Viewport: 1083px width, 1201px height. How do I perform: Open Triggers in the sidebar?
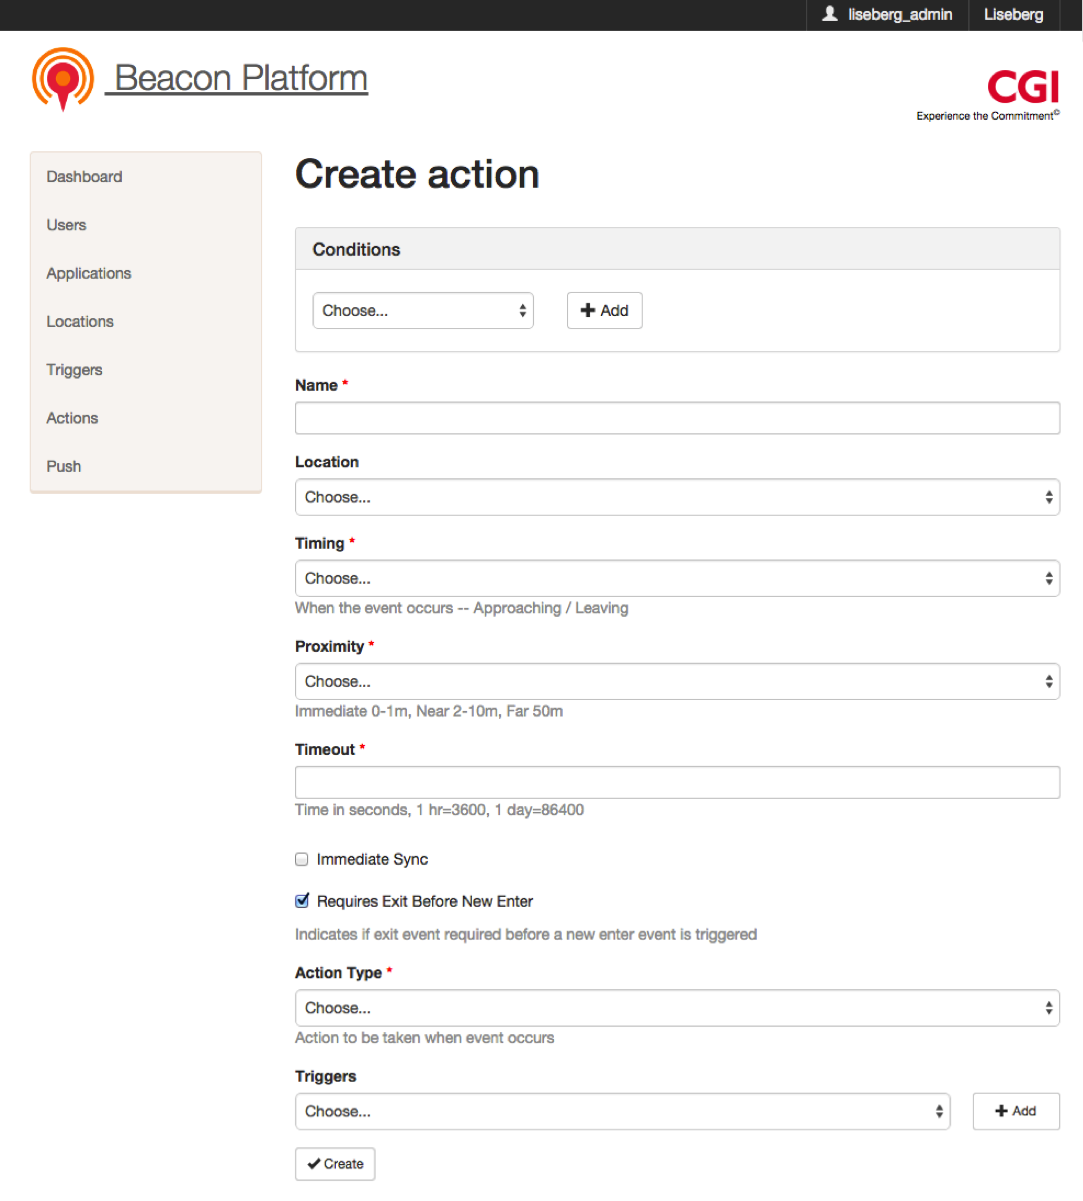[74, 370]
